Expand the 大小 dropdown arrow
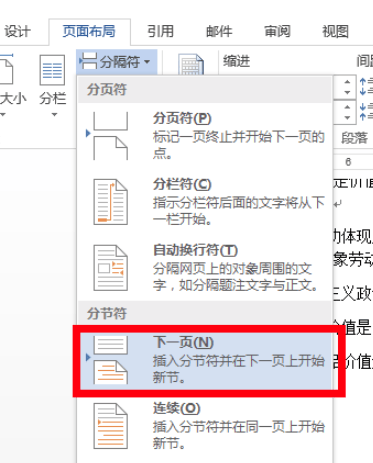 coord(3,115)
